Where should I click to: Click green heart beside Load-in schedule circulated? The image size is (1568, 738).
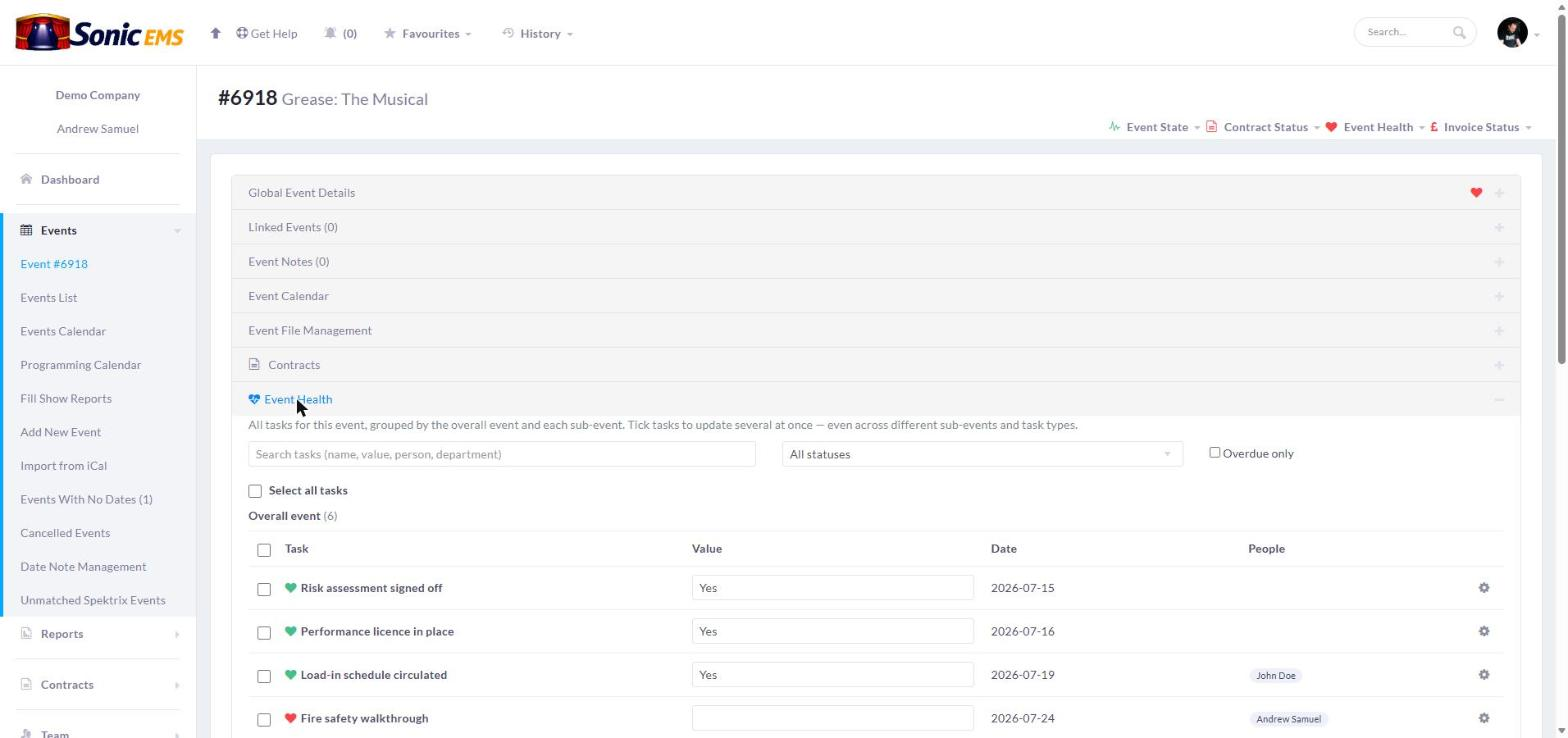291,675
